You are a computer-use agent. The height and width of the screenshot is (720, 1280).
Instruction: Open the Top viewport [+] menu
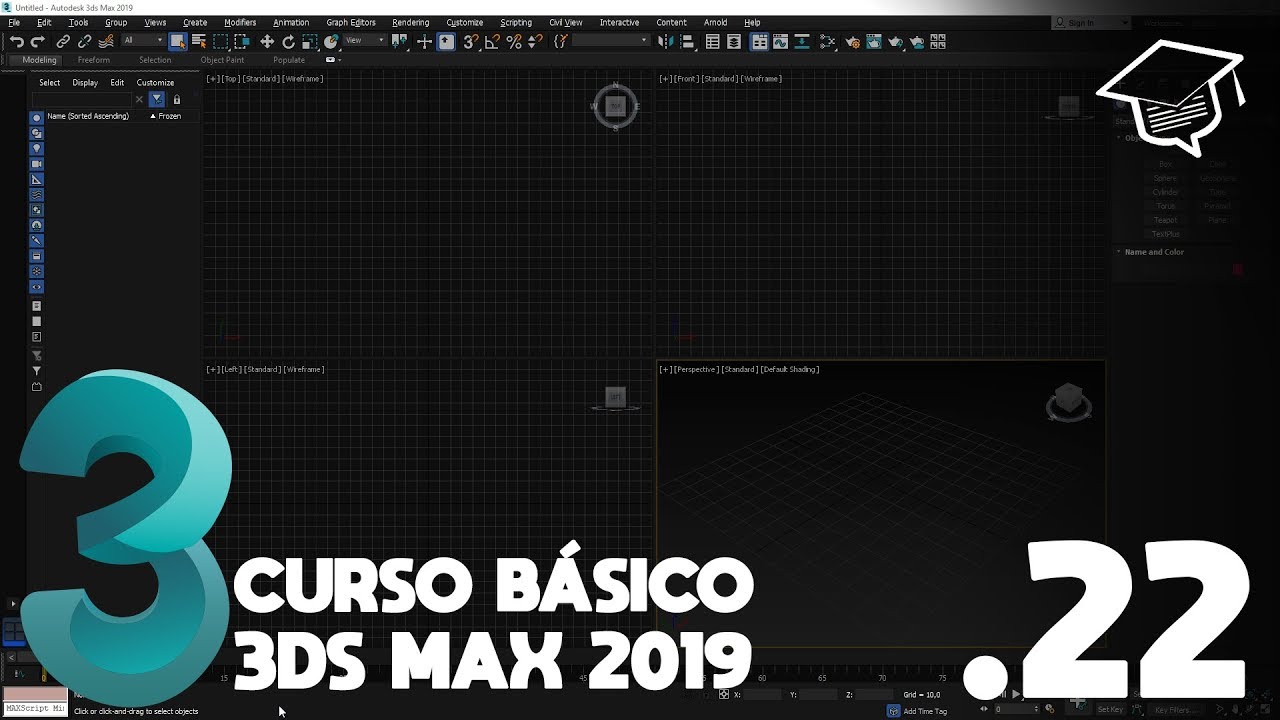[212, 79]
